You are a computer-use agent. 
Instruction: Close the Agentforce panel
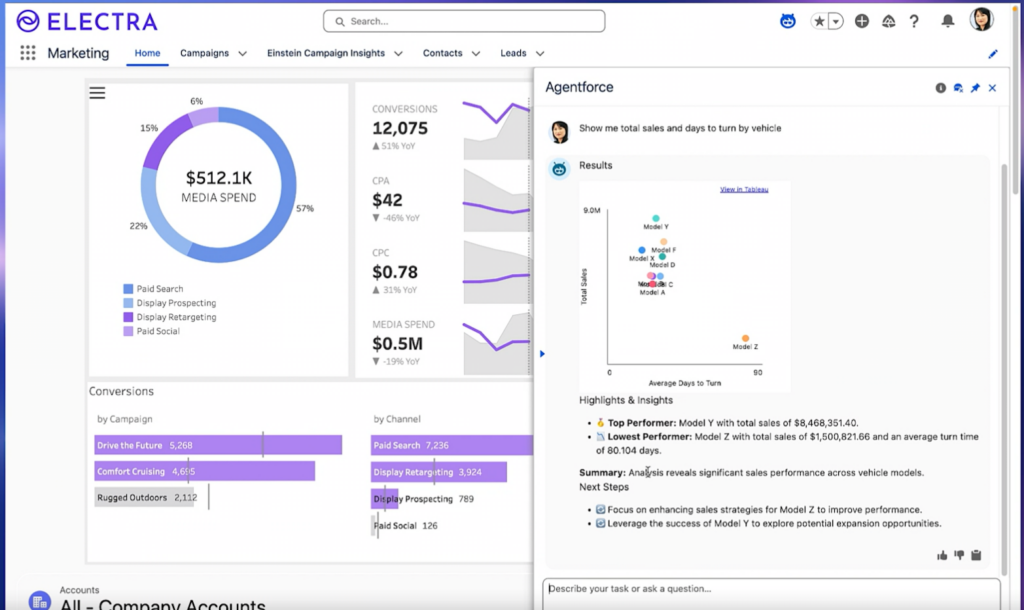pos(992,88)
